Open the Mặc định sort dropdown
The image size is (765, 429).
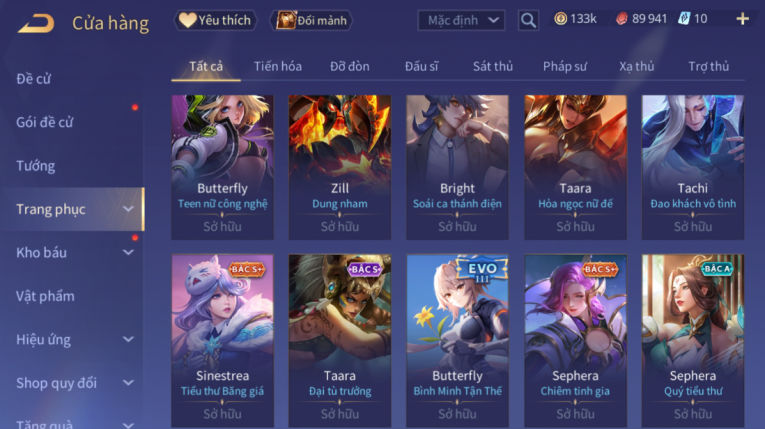point(461,20)
